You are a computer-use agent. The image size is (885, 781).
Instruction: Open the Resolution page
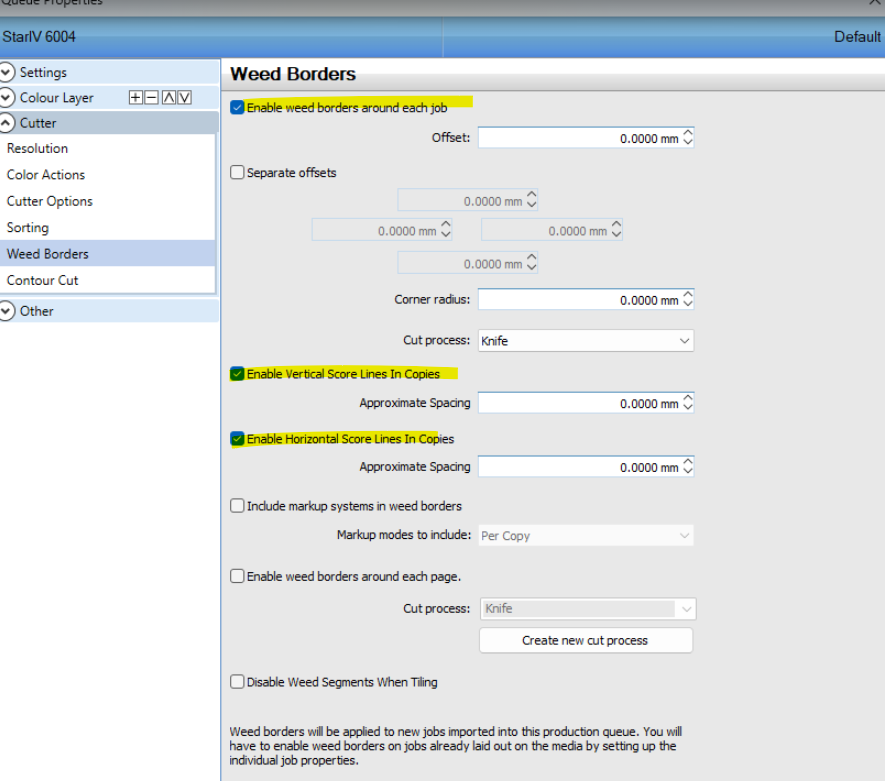tap(107, 148)
